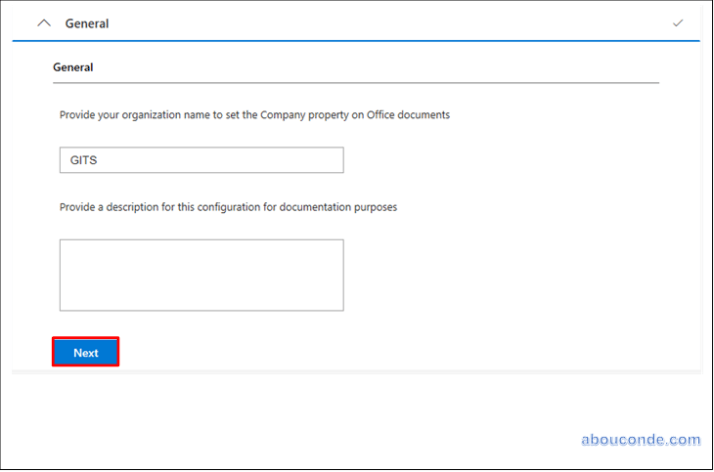Click the description instruction label

[228, 207]
